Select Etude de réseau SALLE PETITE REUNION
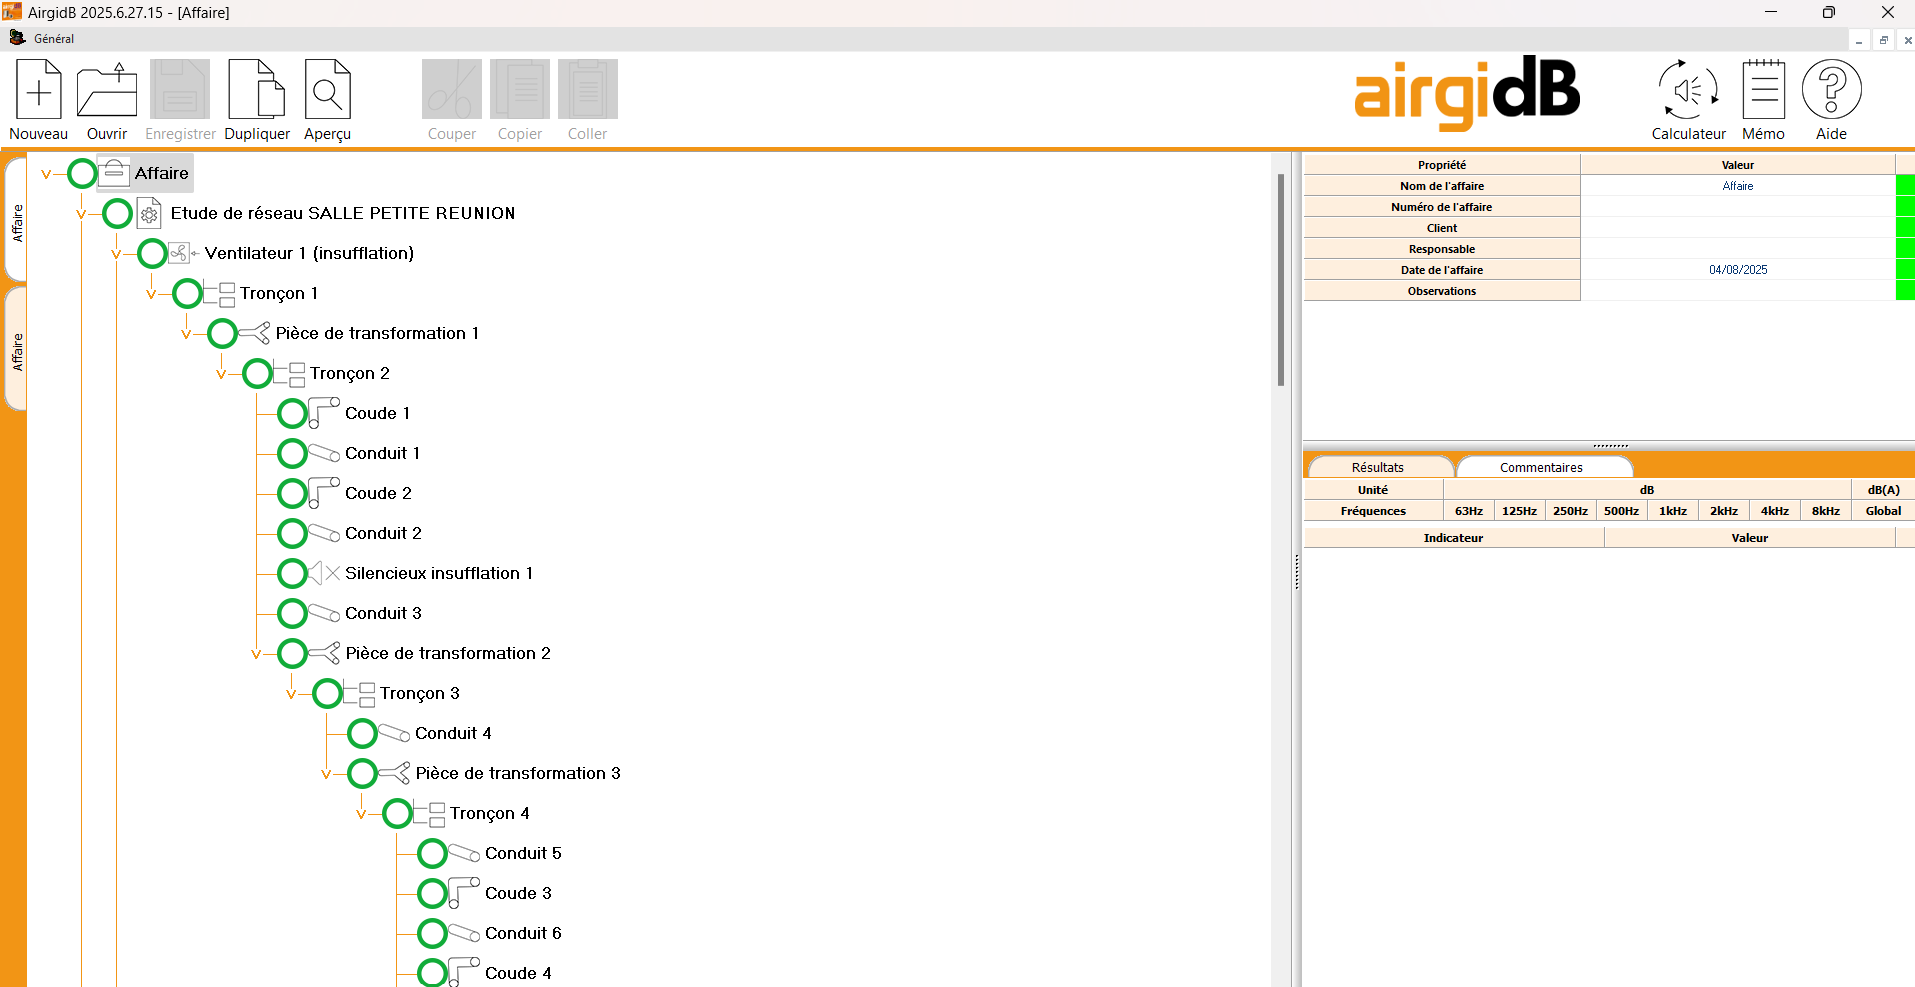The image size is (1915, 987). click(x=342, y=213)
